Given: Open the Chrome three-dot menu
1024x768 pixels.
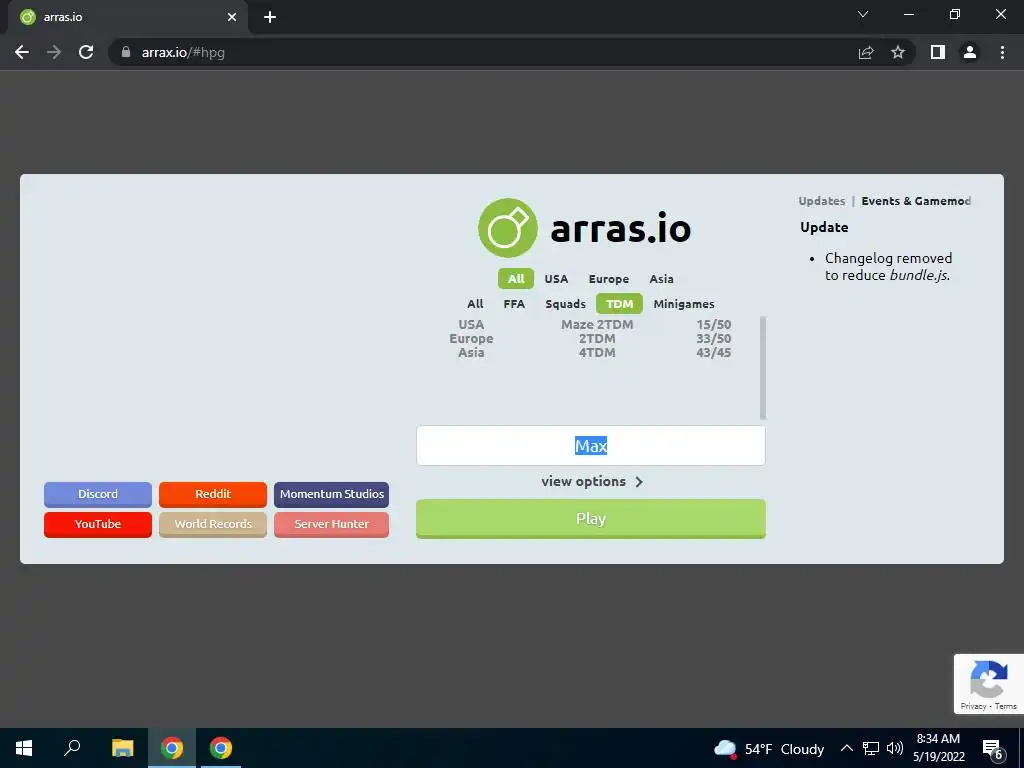Looking at the screenshot, I should (1002, 52).
